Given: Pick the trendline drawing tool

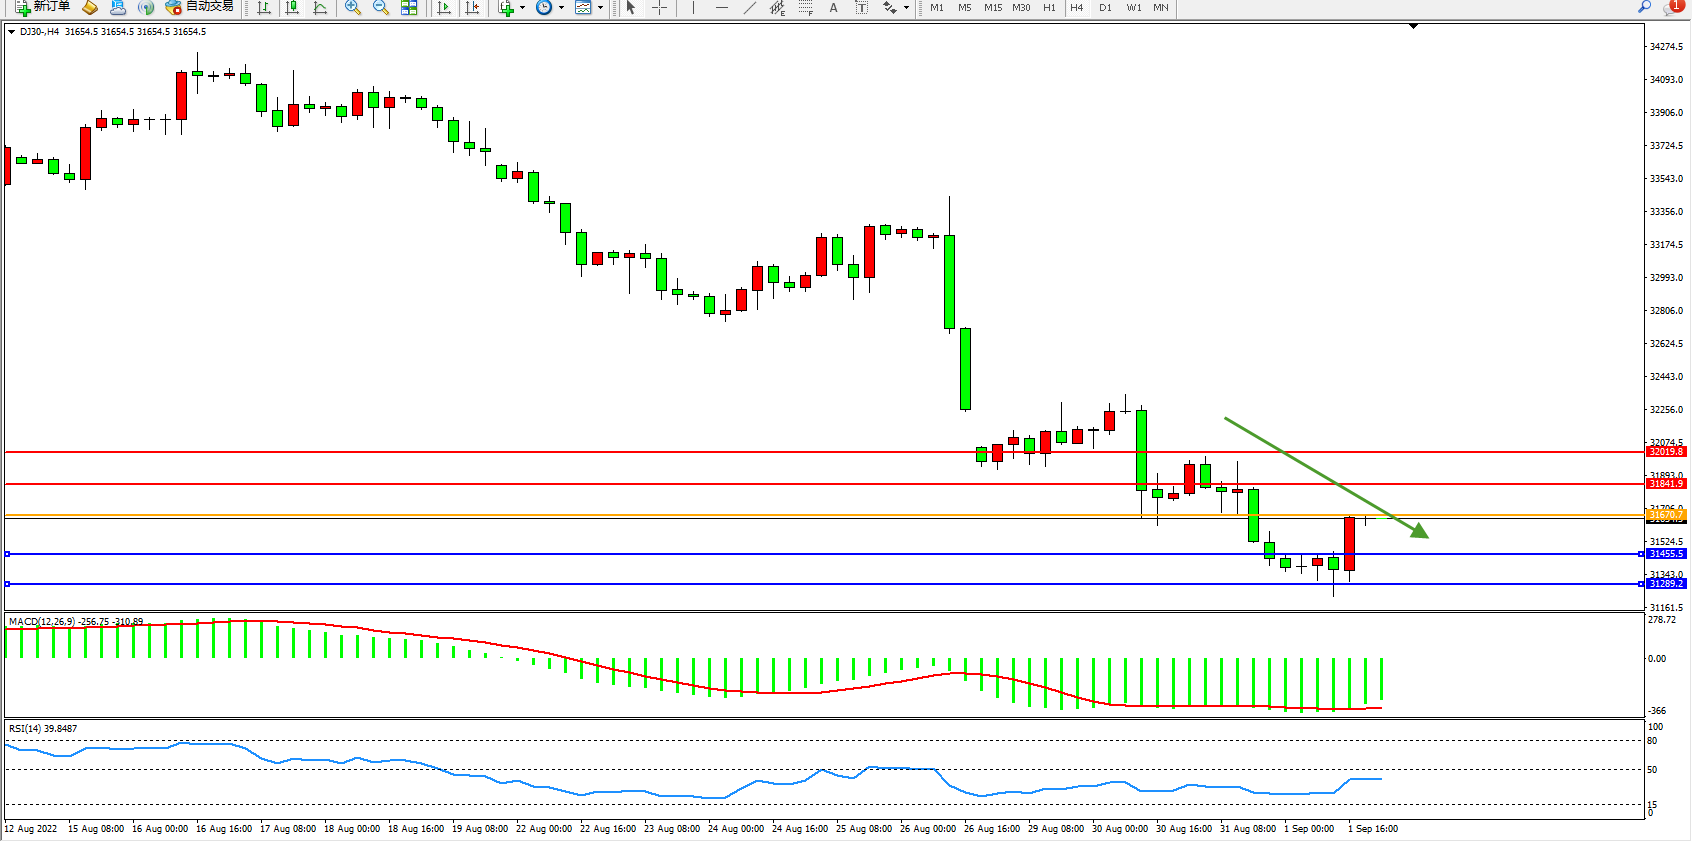Looking at the screenshot, I should (749, 7).
